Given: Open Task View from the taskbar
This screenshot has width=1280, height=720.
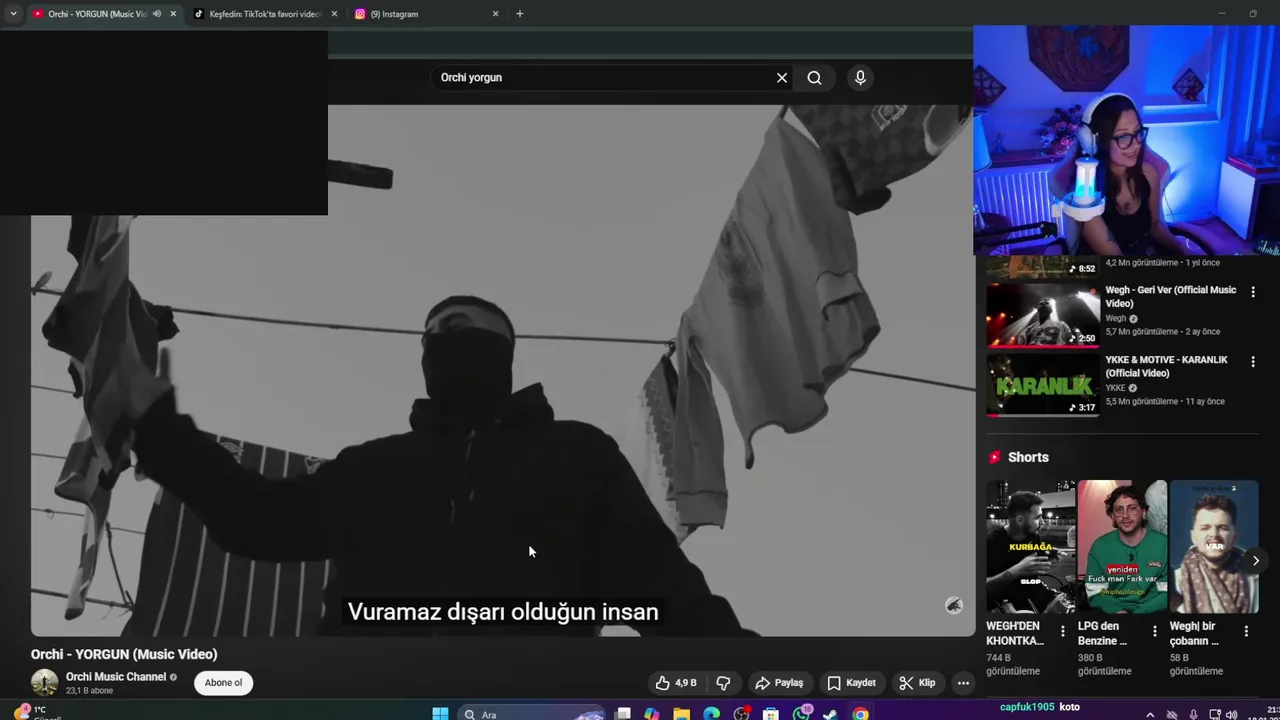Looking at the screenshot, I should 623,713.
